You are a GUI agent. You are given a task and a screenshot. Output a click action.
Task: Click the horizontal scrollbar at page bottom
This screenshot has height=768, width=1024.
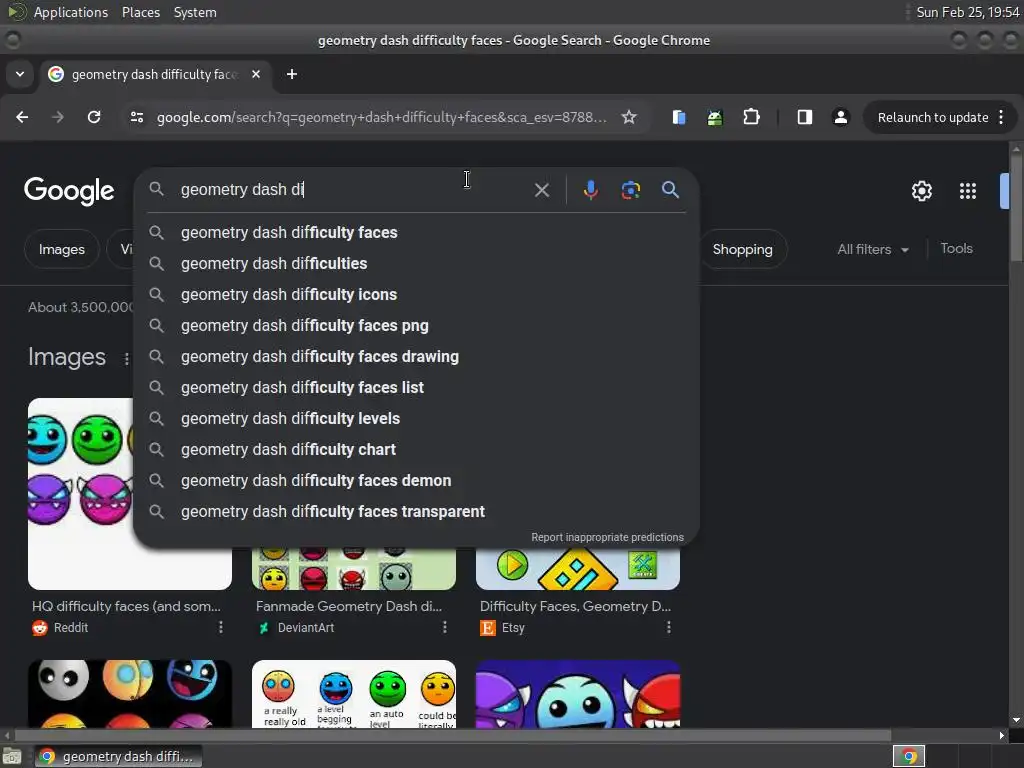(x=452, y=735)
